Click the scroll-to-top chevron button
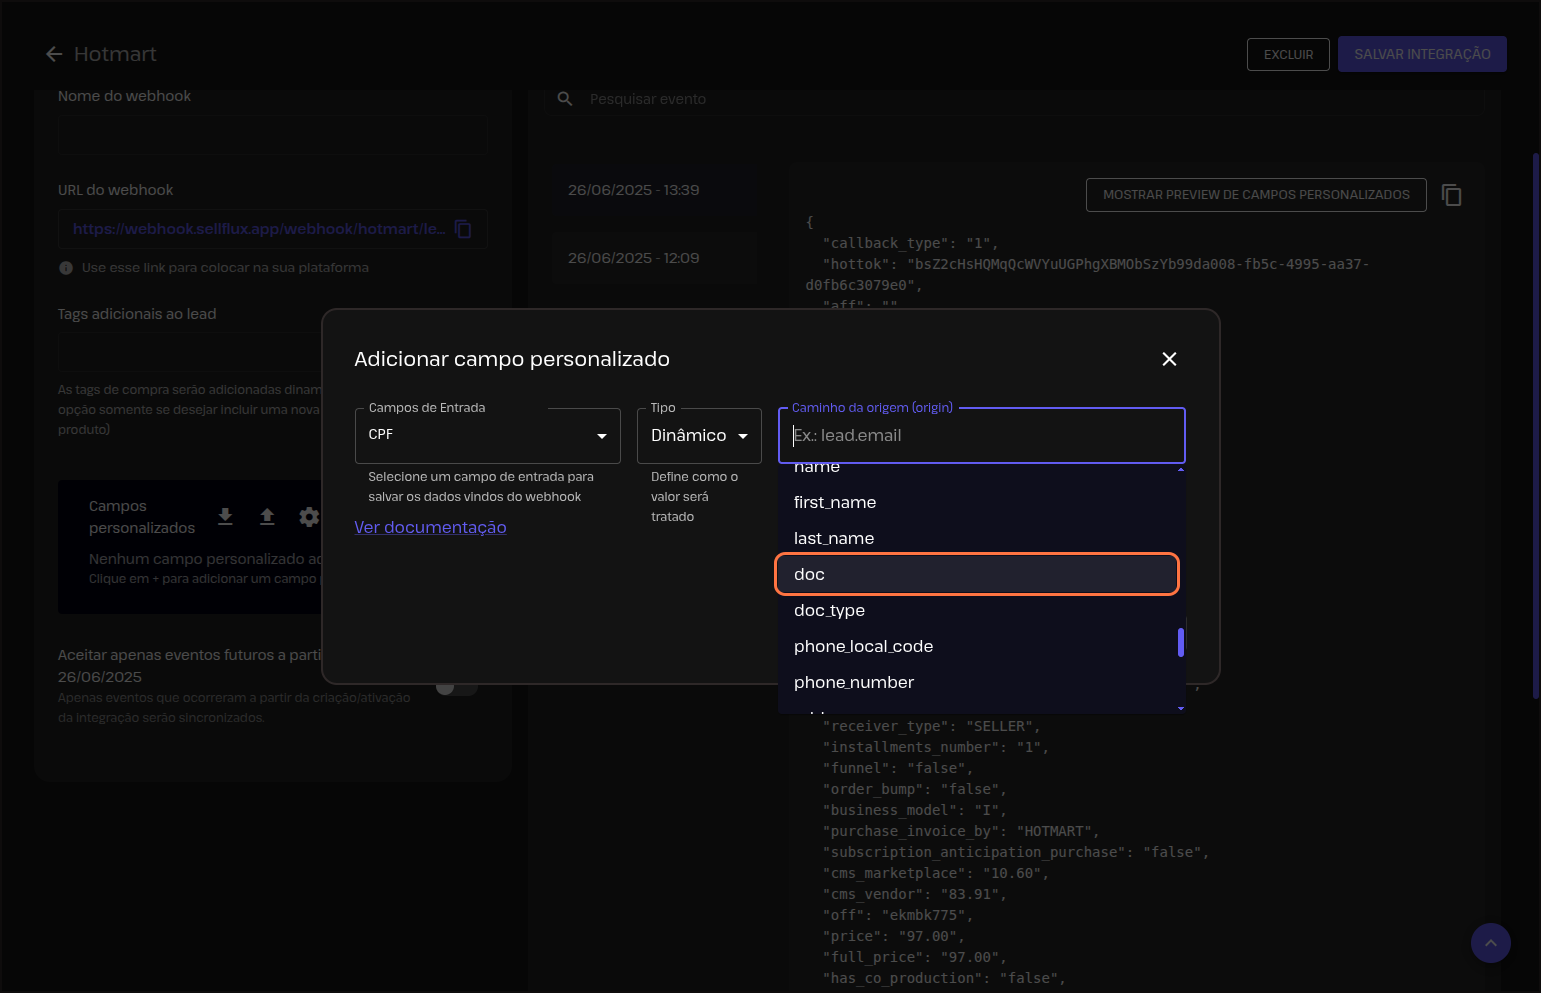 1490,942
